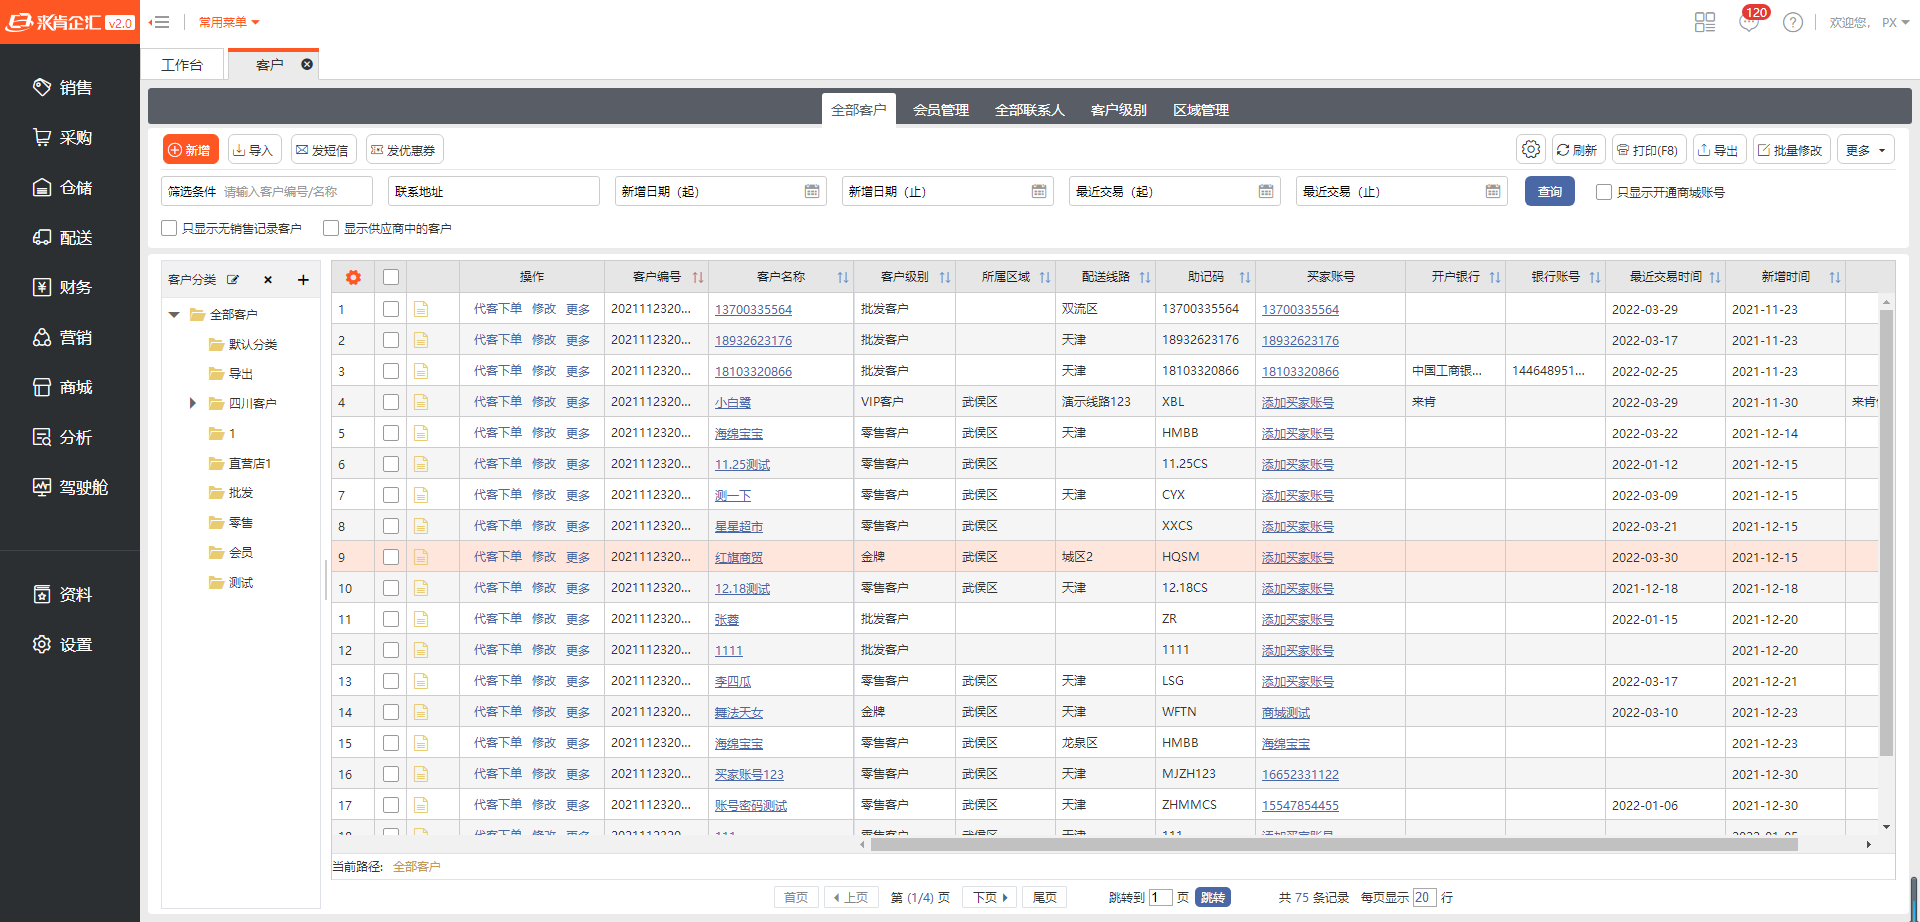The height and width of the screenshot is (922, 1920).
Task: Switch to the 区域管理 tab
Action: click(x=1200, y=110)
